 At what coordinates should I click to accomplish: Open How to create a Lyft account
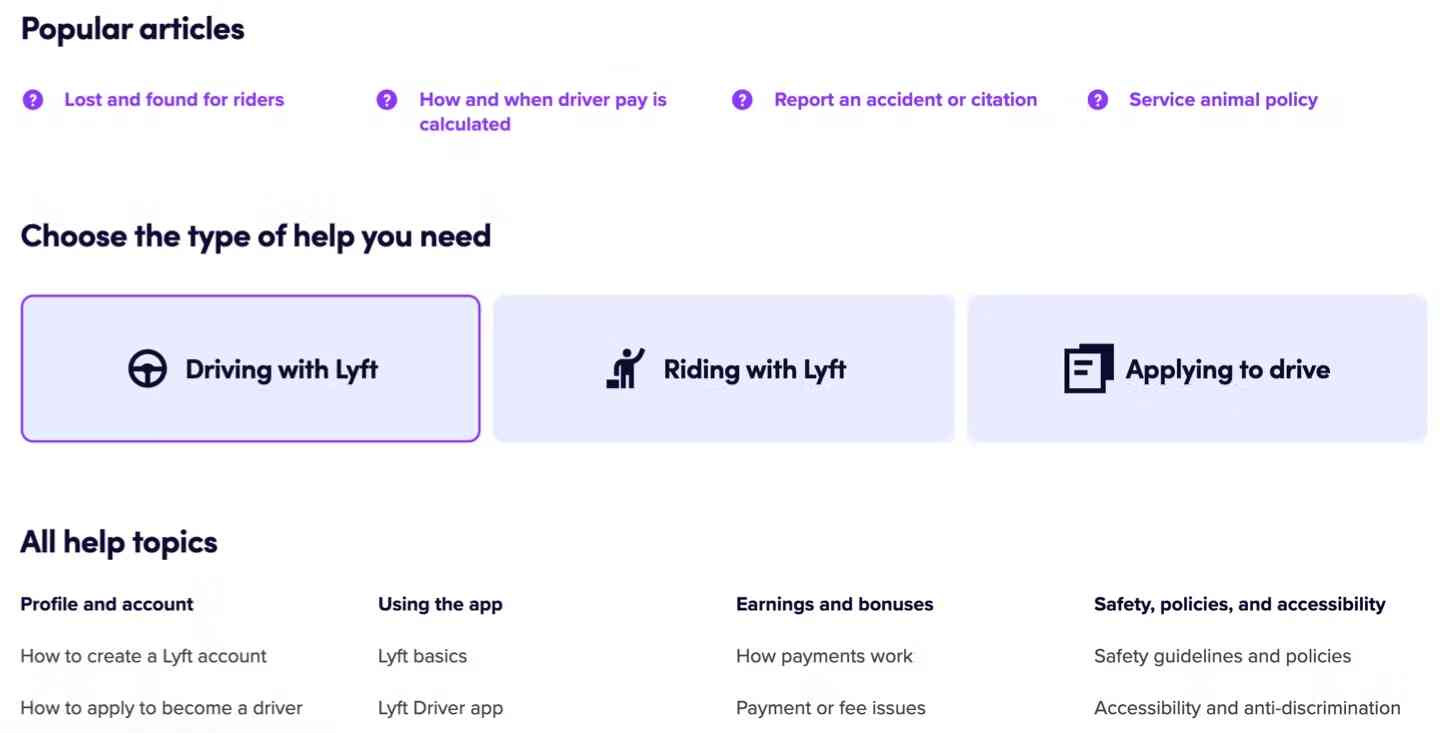point(143,656)
